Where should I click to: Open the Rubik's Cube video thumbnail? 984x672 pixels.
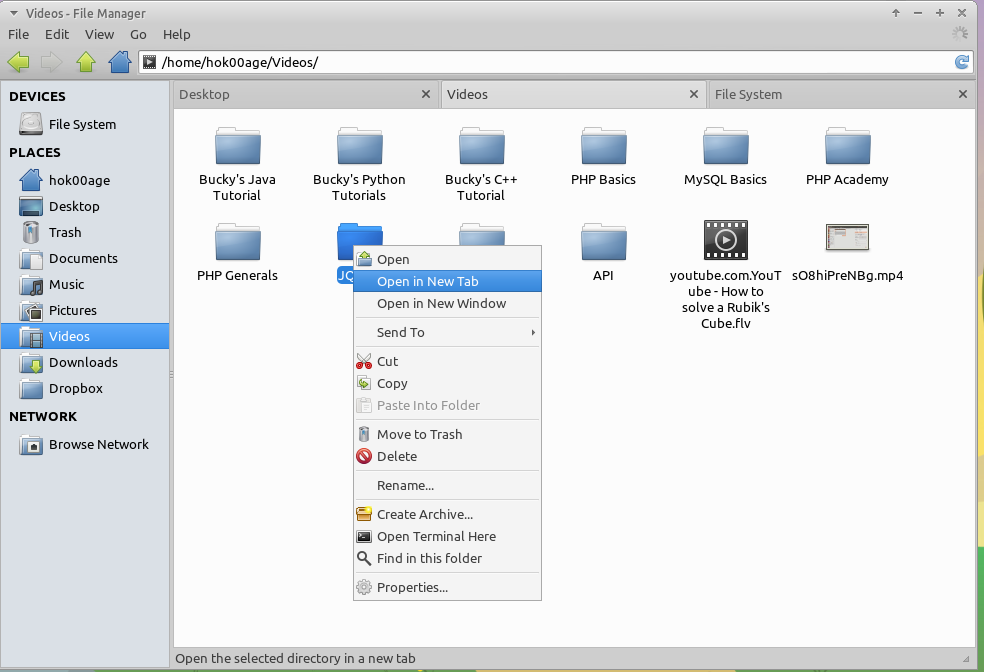[x=724, y=240]
